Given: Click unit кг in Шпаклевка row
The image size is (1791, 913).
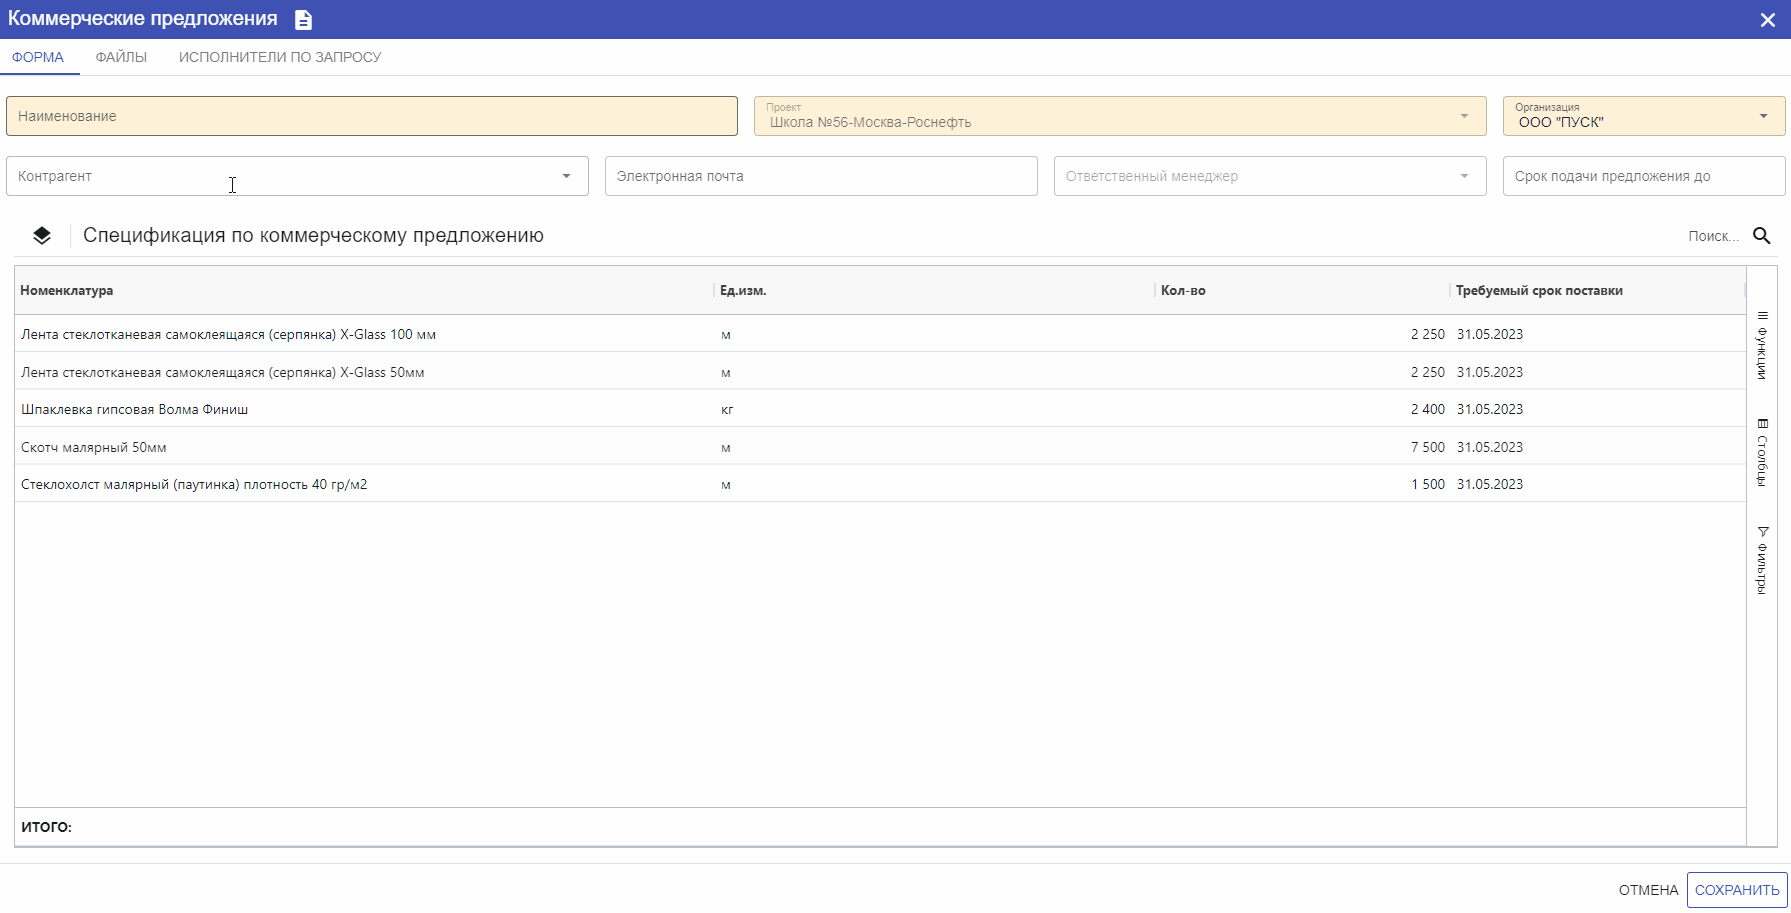Looking at the screenshot, I should 727,409.
